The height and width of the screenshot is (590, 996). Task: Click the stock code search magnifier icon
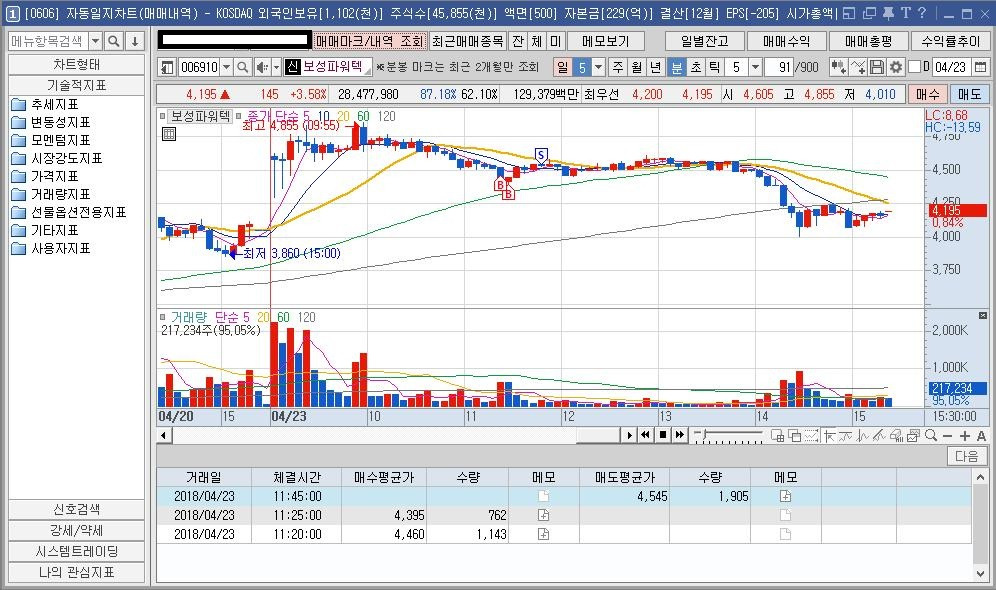click(243, 67)
